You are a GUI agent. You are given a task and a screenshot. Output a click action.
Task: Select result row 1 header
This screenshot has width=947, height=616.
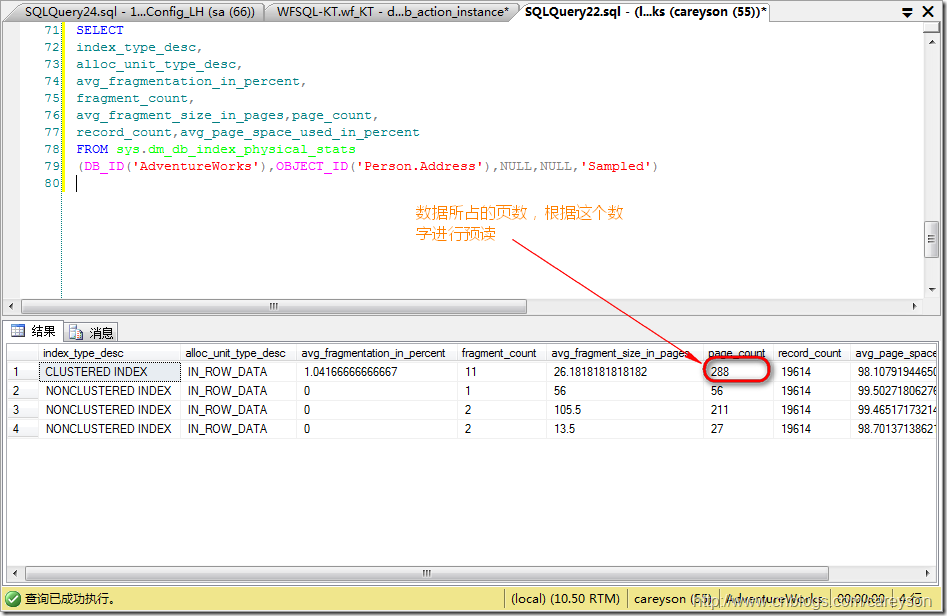[23, 372]
